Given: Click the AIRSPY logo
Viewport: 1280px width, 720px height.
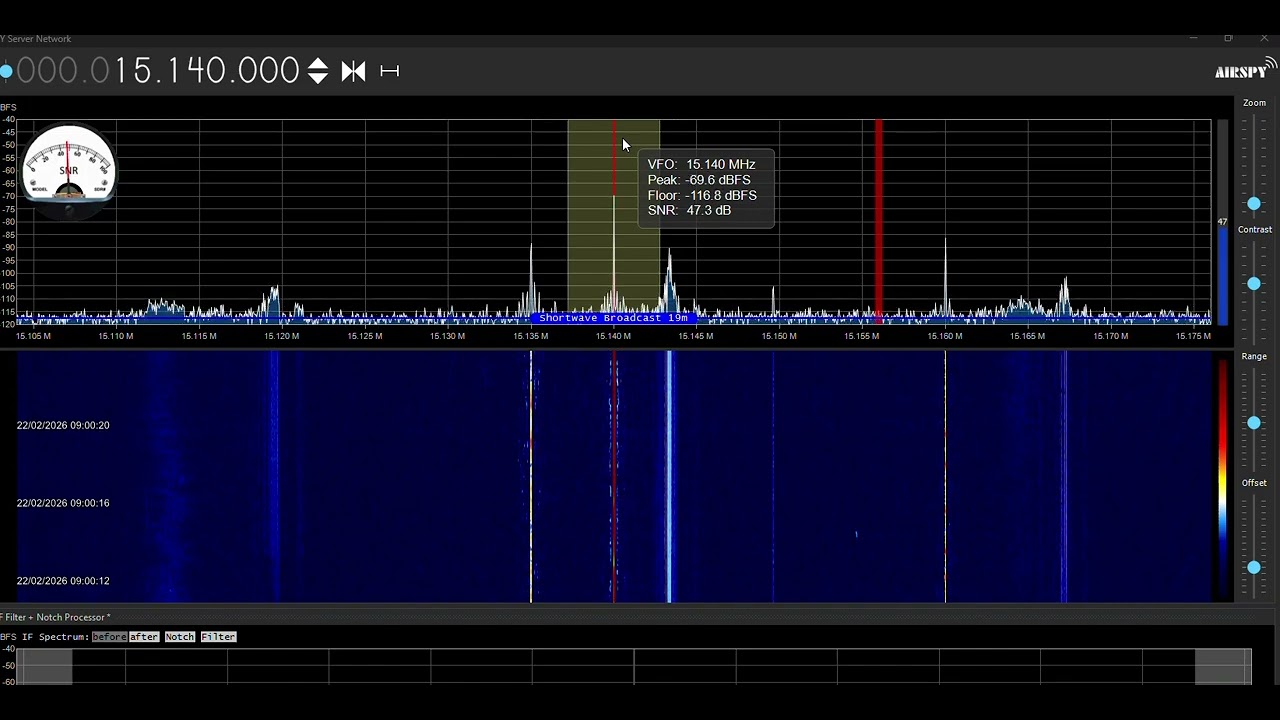Looking at the screenshot, I should click(x=1245, y=69).
